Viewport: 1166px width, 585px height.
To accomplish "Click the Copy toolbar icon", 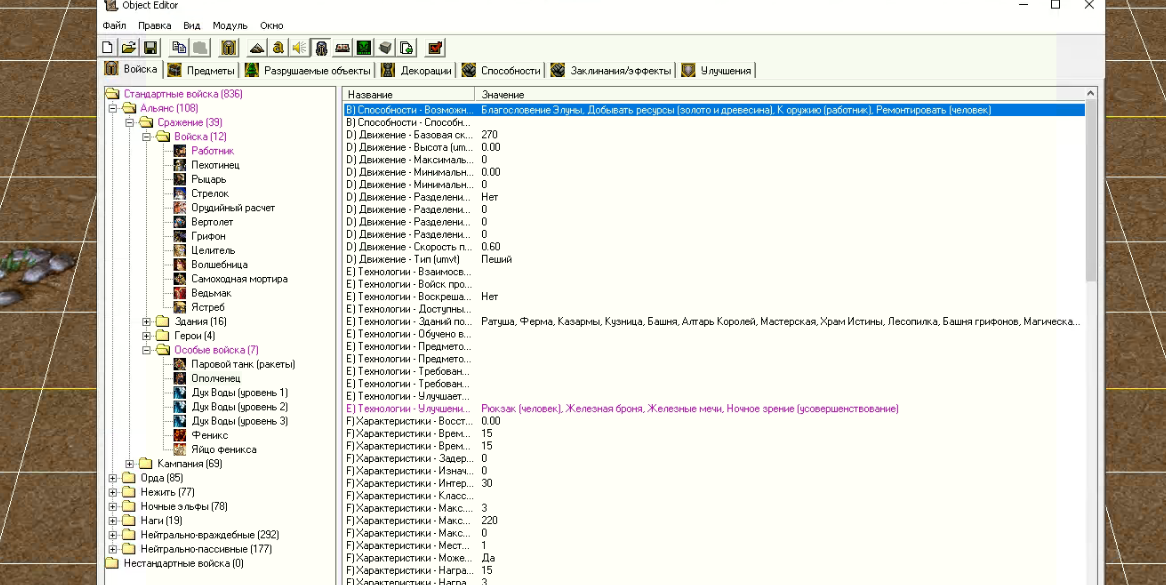I will (x=179, y=48).
